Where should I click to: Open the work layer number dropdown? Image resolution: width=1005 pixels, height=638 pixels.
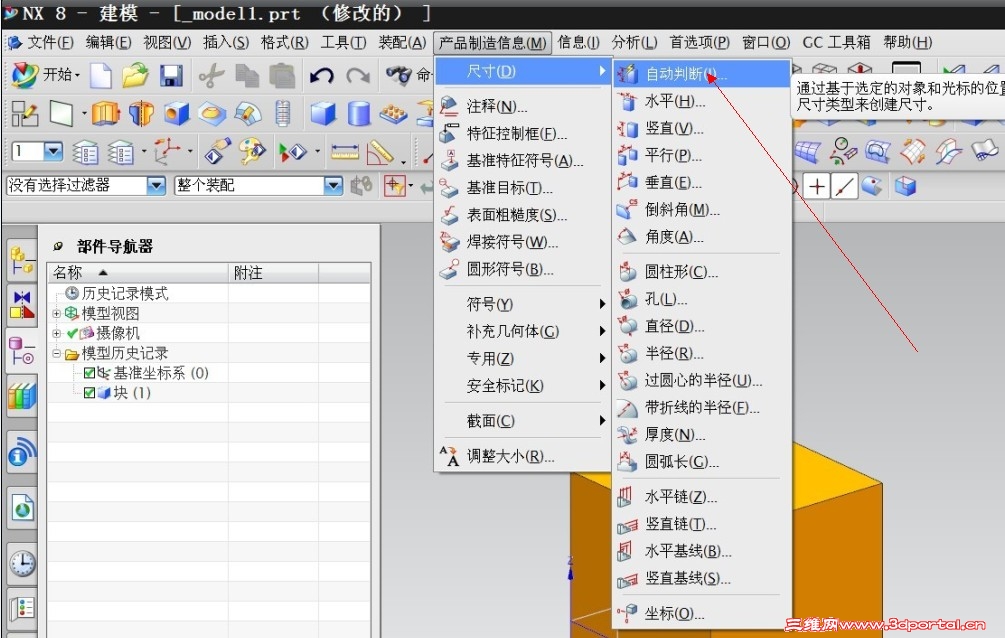pyautogui.click(x=53, y=151)
